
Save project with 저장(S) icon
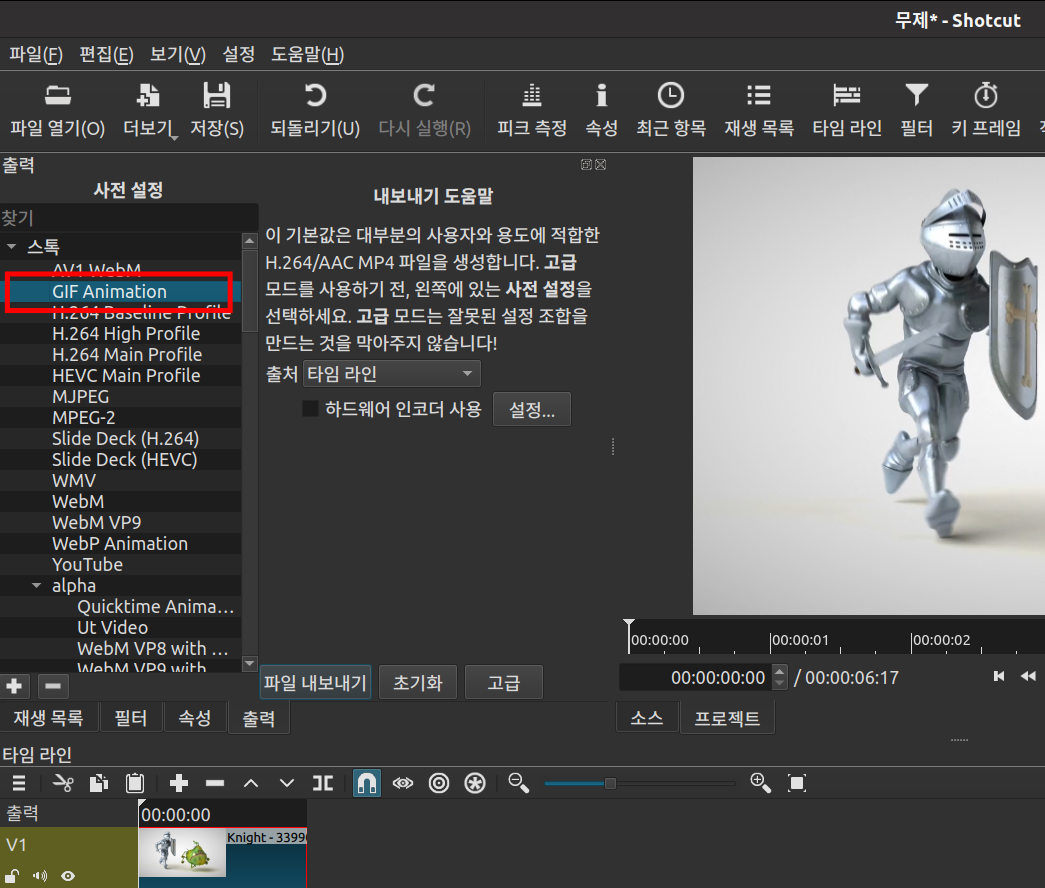click(217, 96)
